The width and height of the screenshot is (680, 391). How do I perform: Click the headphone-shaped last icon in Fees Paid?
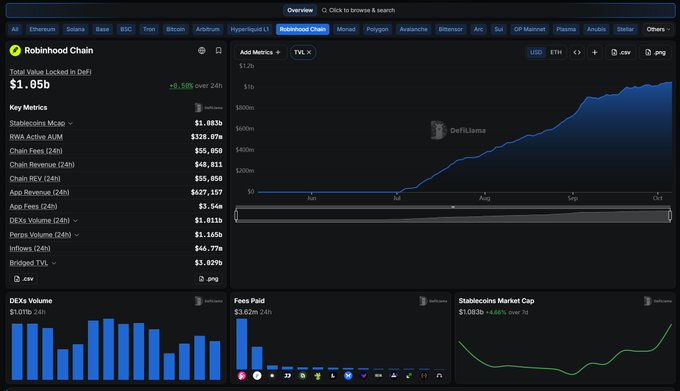click(439, 376)
